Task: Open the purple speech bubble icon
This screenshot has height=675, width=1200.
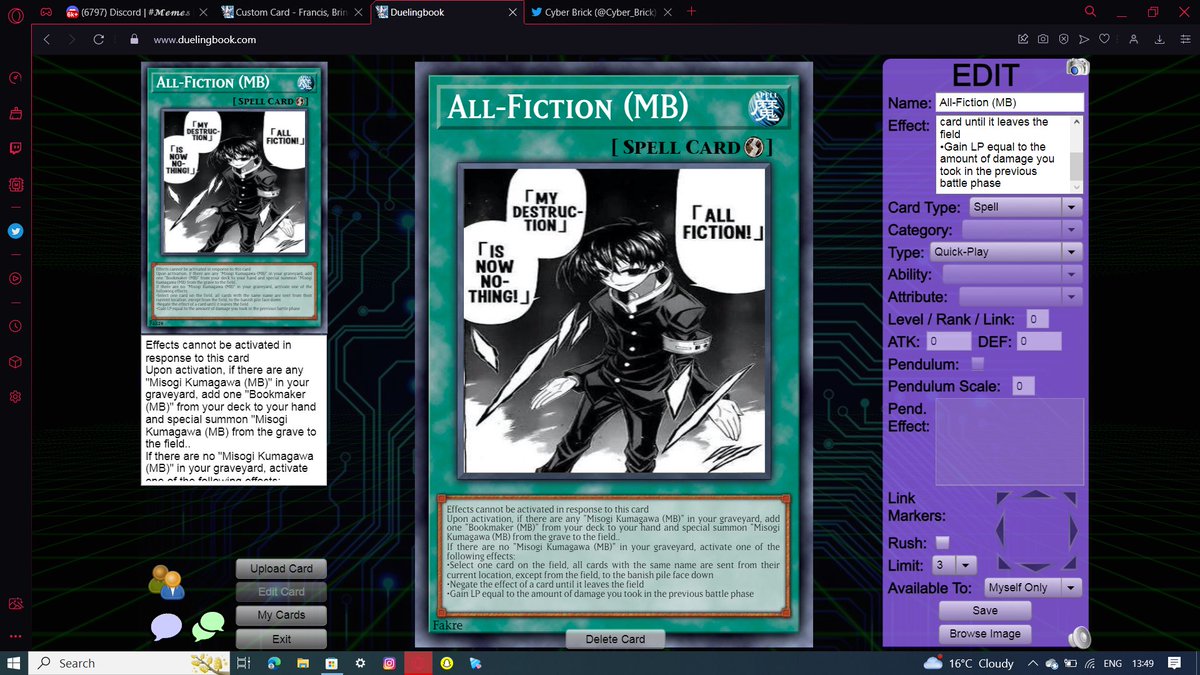Action: click(166, 626)
